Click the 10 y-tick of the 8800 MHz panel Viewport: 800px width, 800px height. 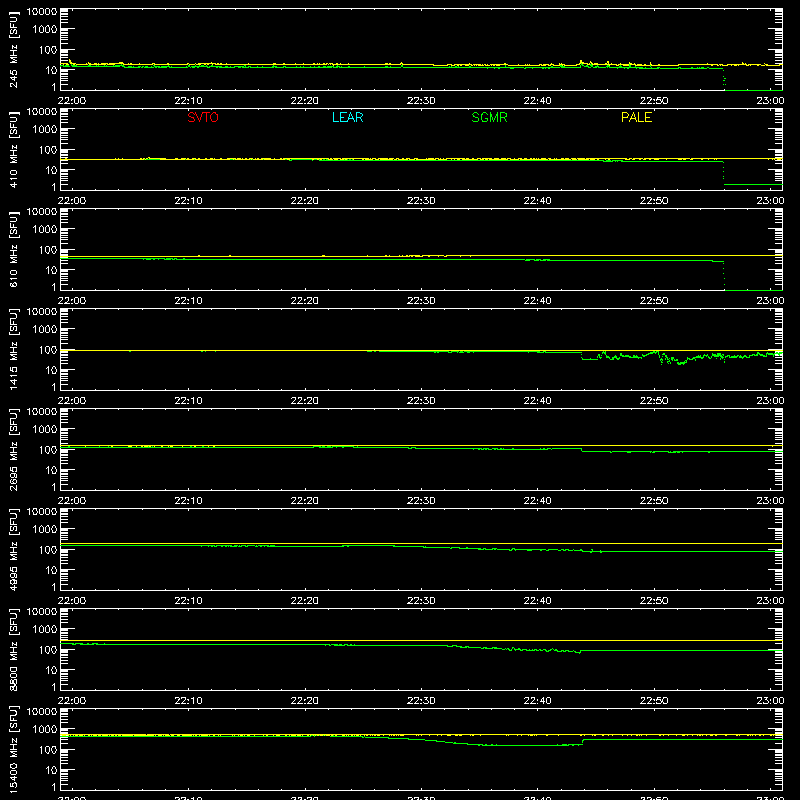click(51, 670)
